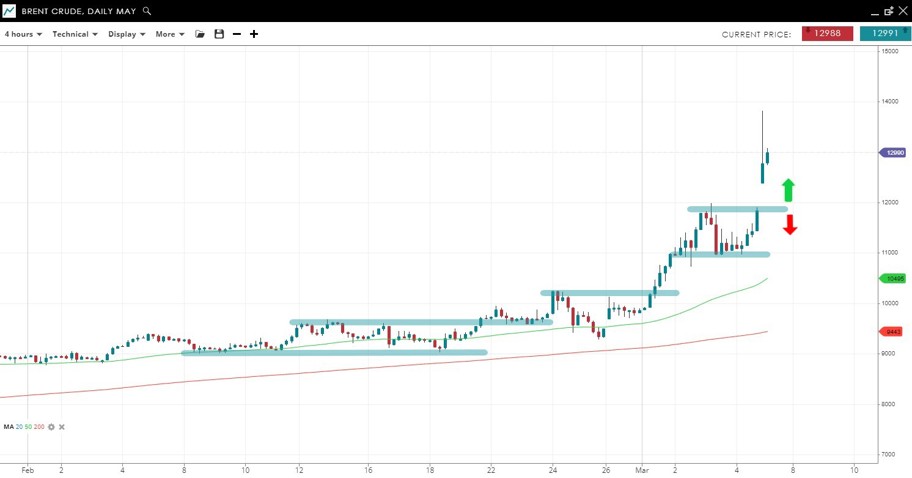
Task: Click the red down arrow on chart
Action: coord(789,224)
